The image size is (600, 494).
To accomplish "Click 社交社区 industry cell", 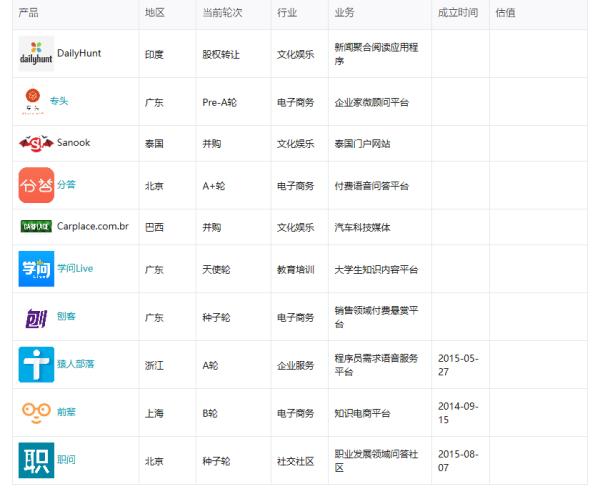I will point(295,461).
